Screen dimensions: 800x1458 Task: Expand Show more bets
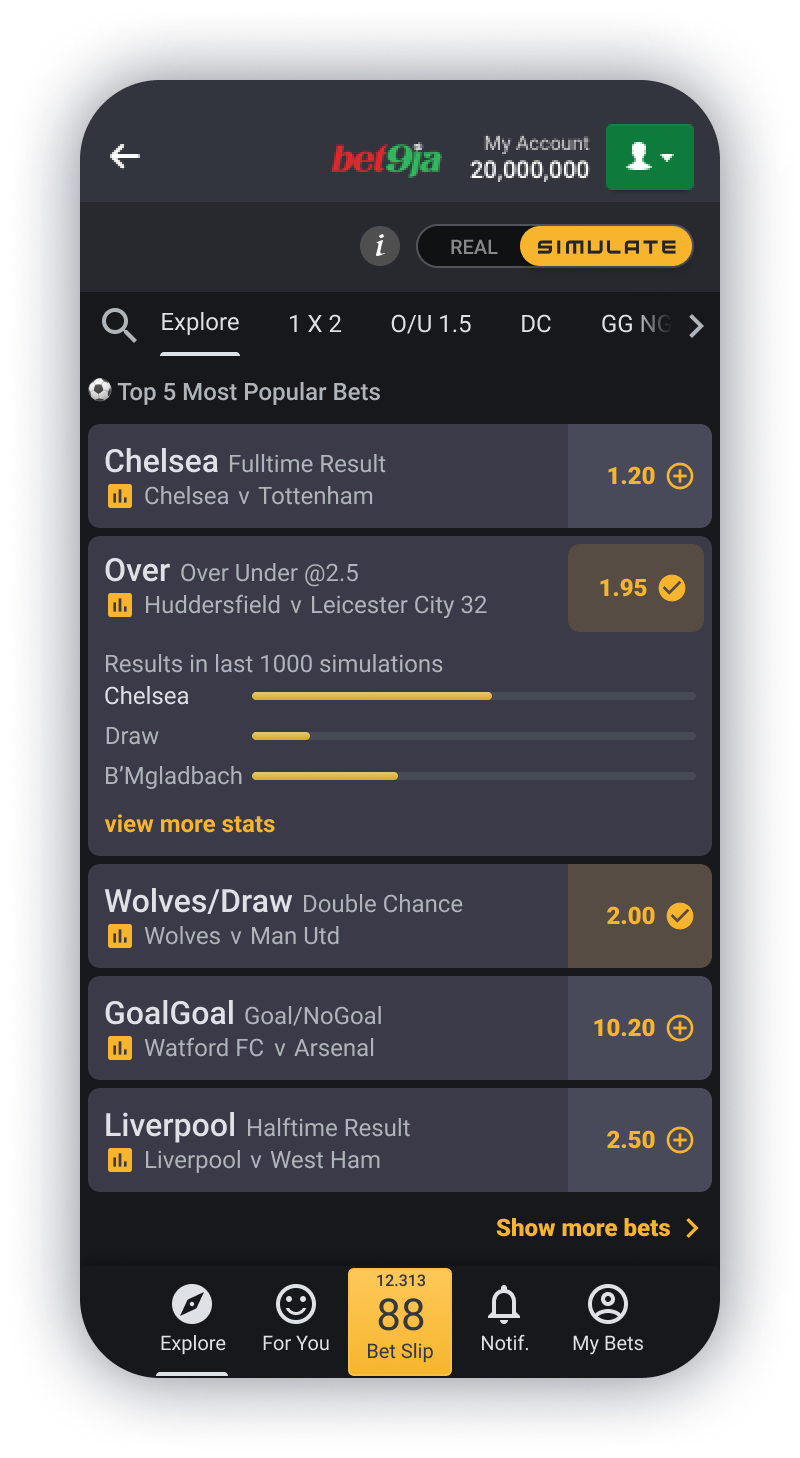pyautogui.click(x=597, y=1228)
